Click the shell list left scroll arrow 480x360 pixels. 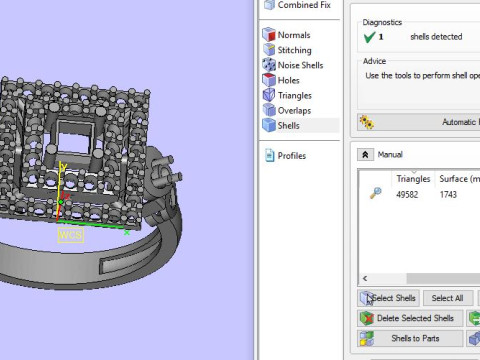pyautogui.click(x=365, y=278)
